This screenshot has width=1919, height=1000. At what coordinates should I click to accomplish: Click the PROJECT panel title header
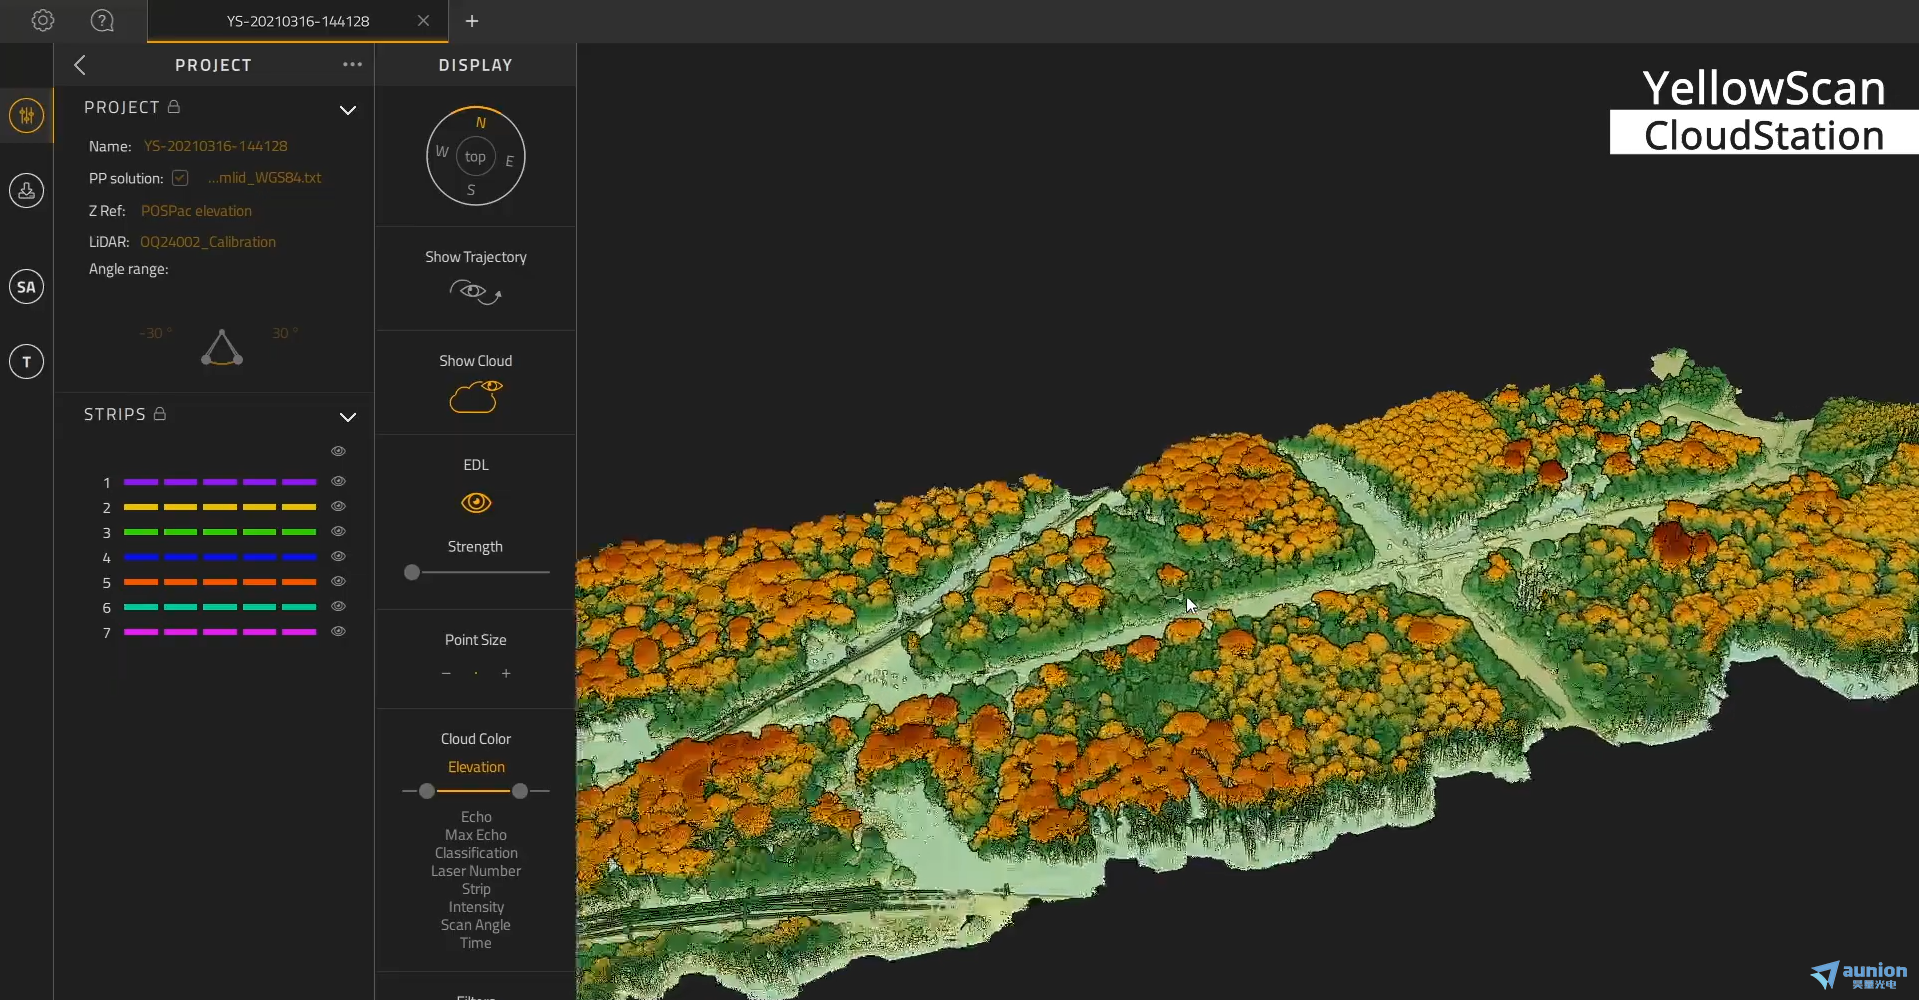(x=213, y=65)
